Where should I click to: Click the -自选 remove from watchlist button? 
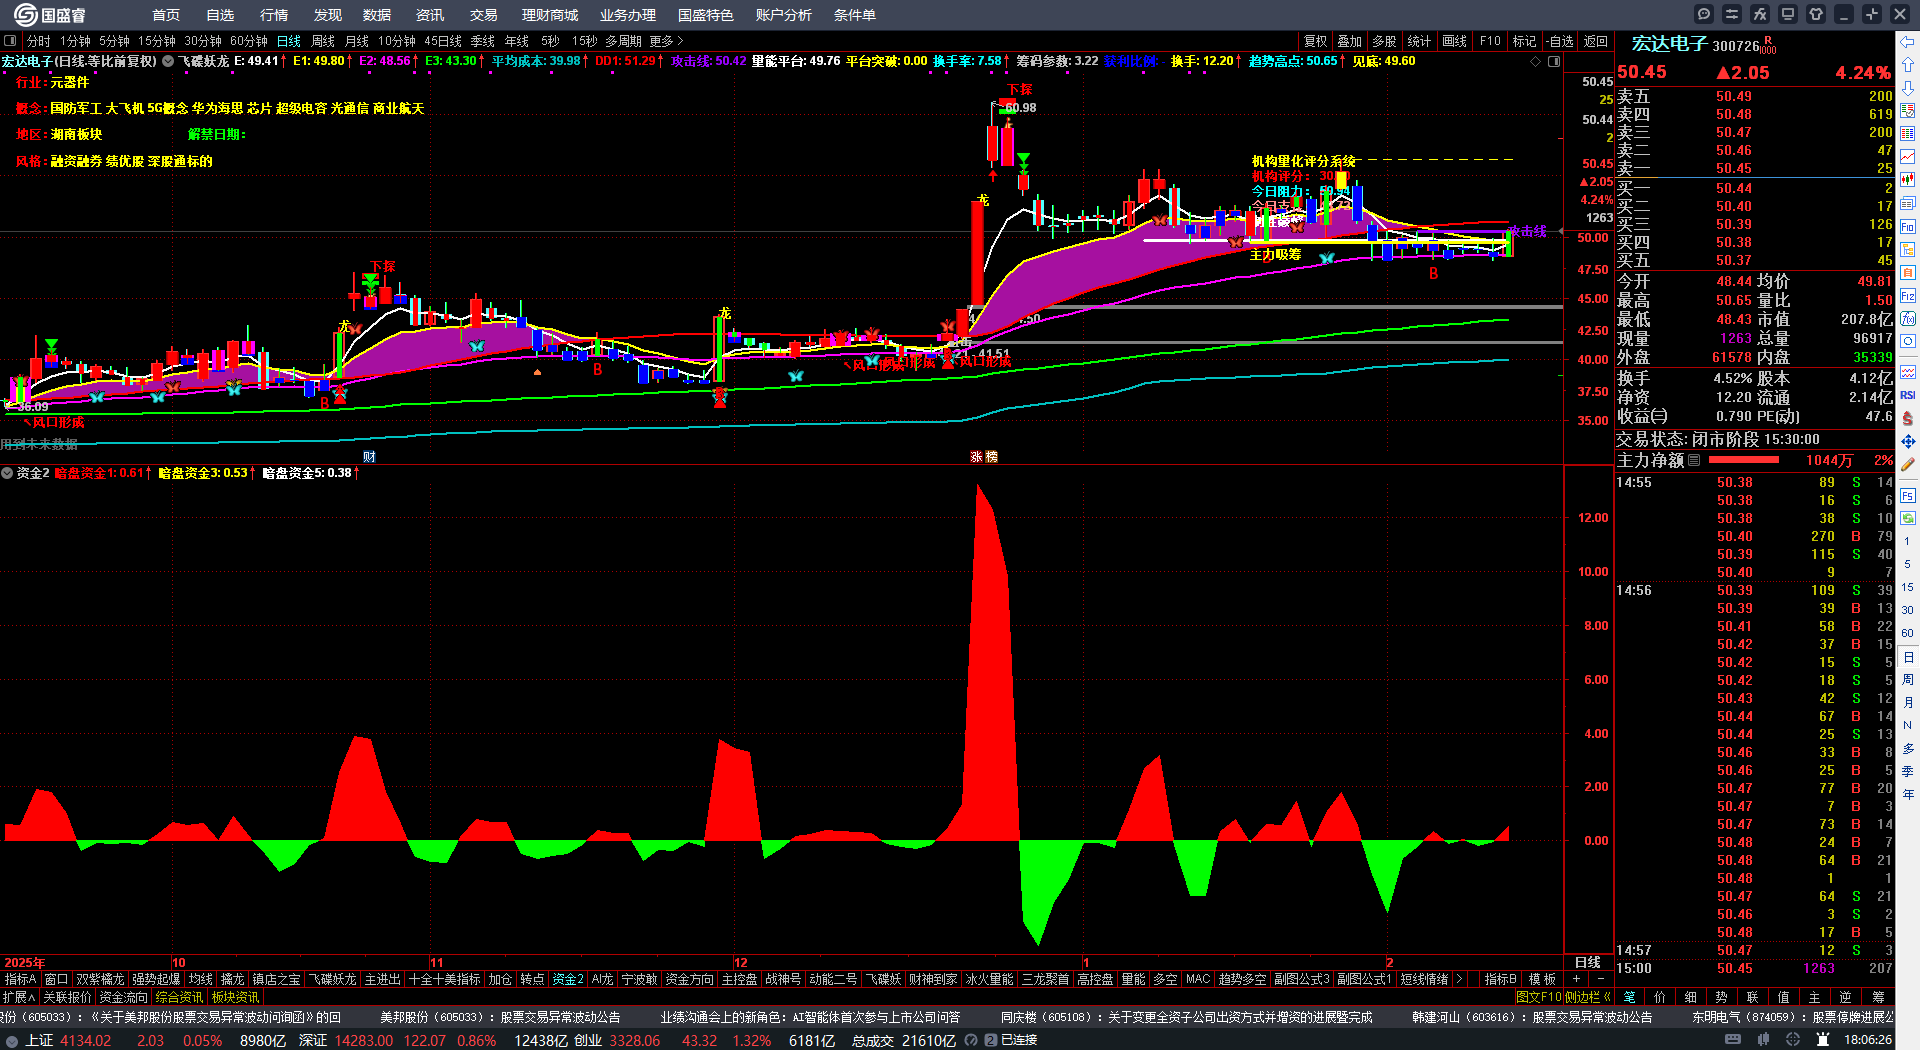(1560, 41)
